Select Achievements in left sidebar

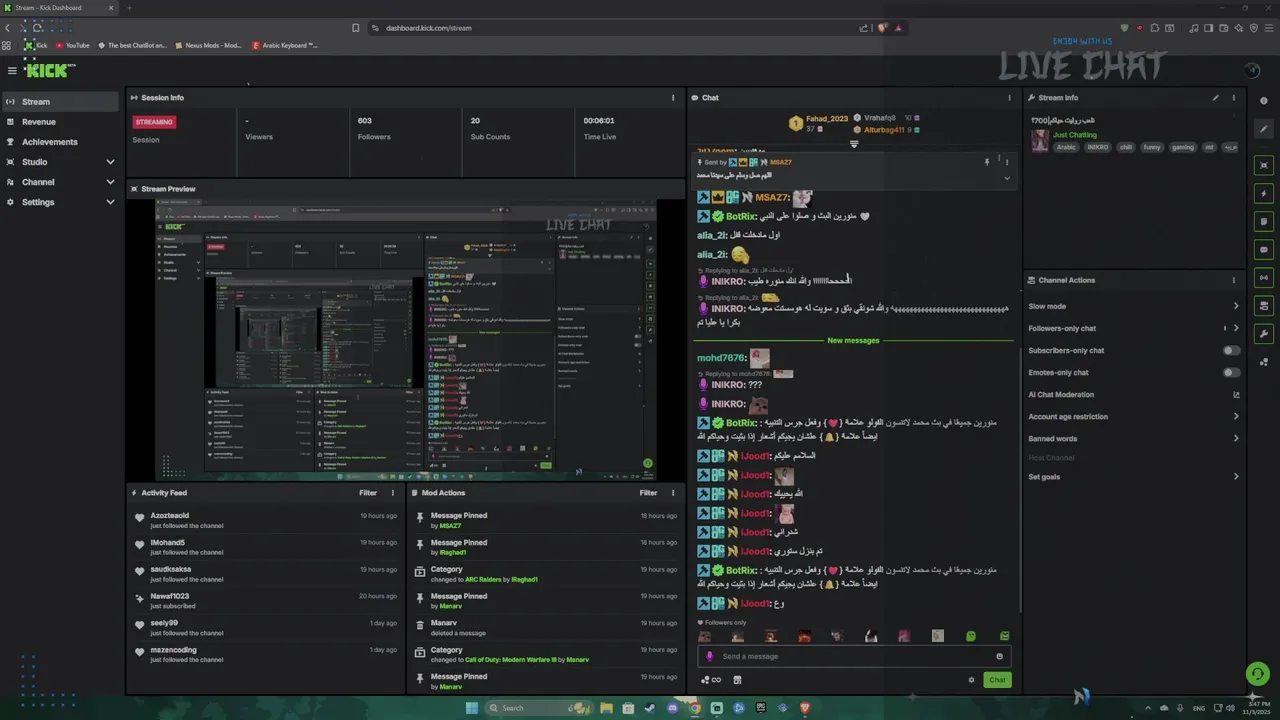click(60, 142)
